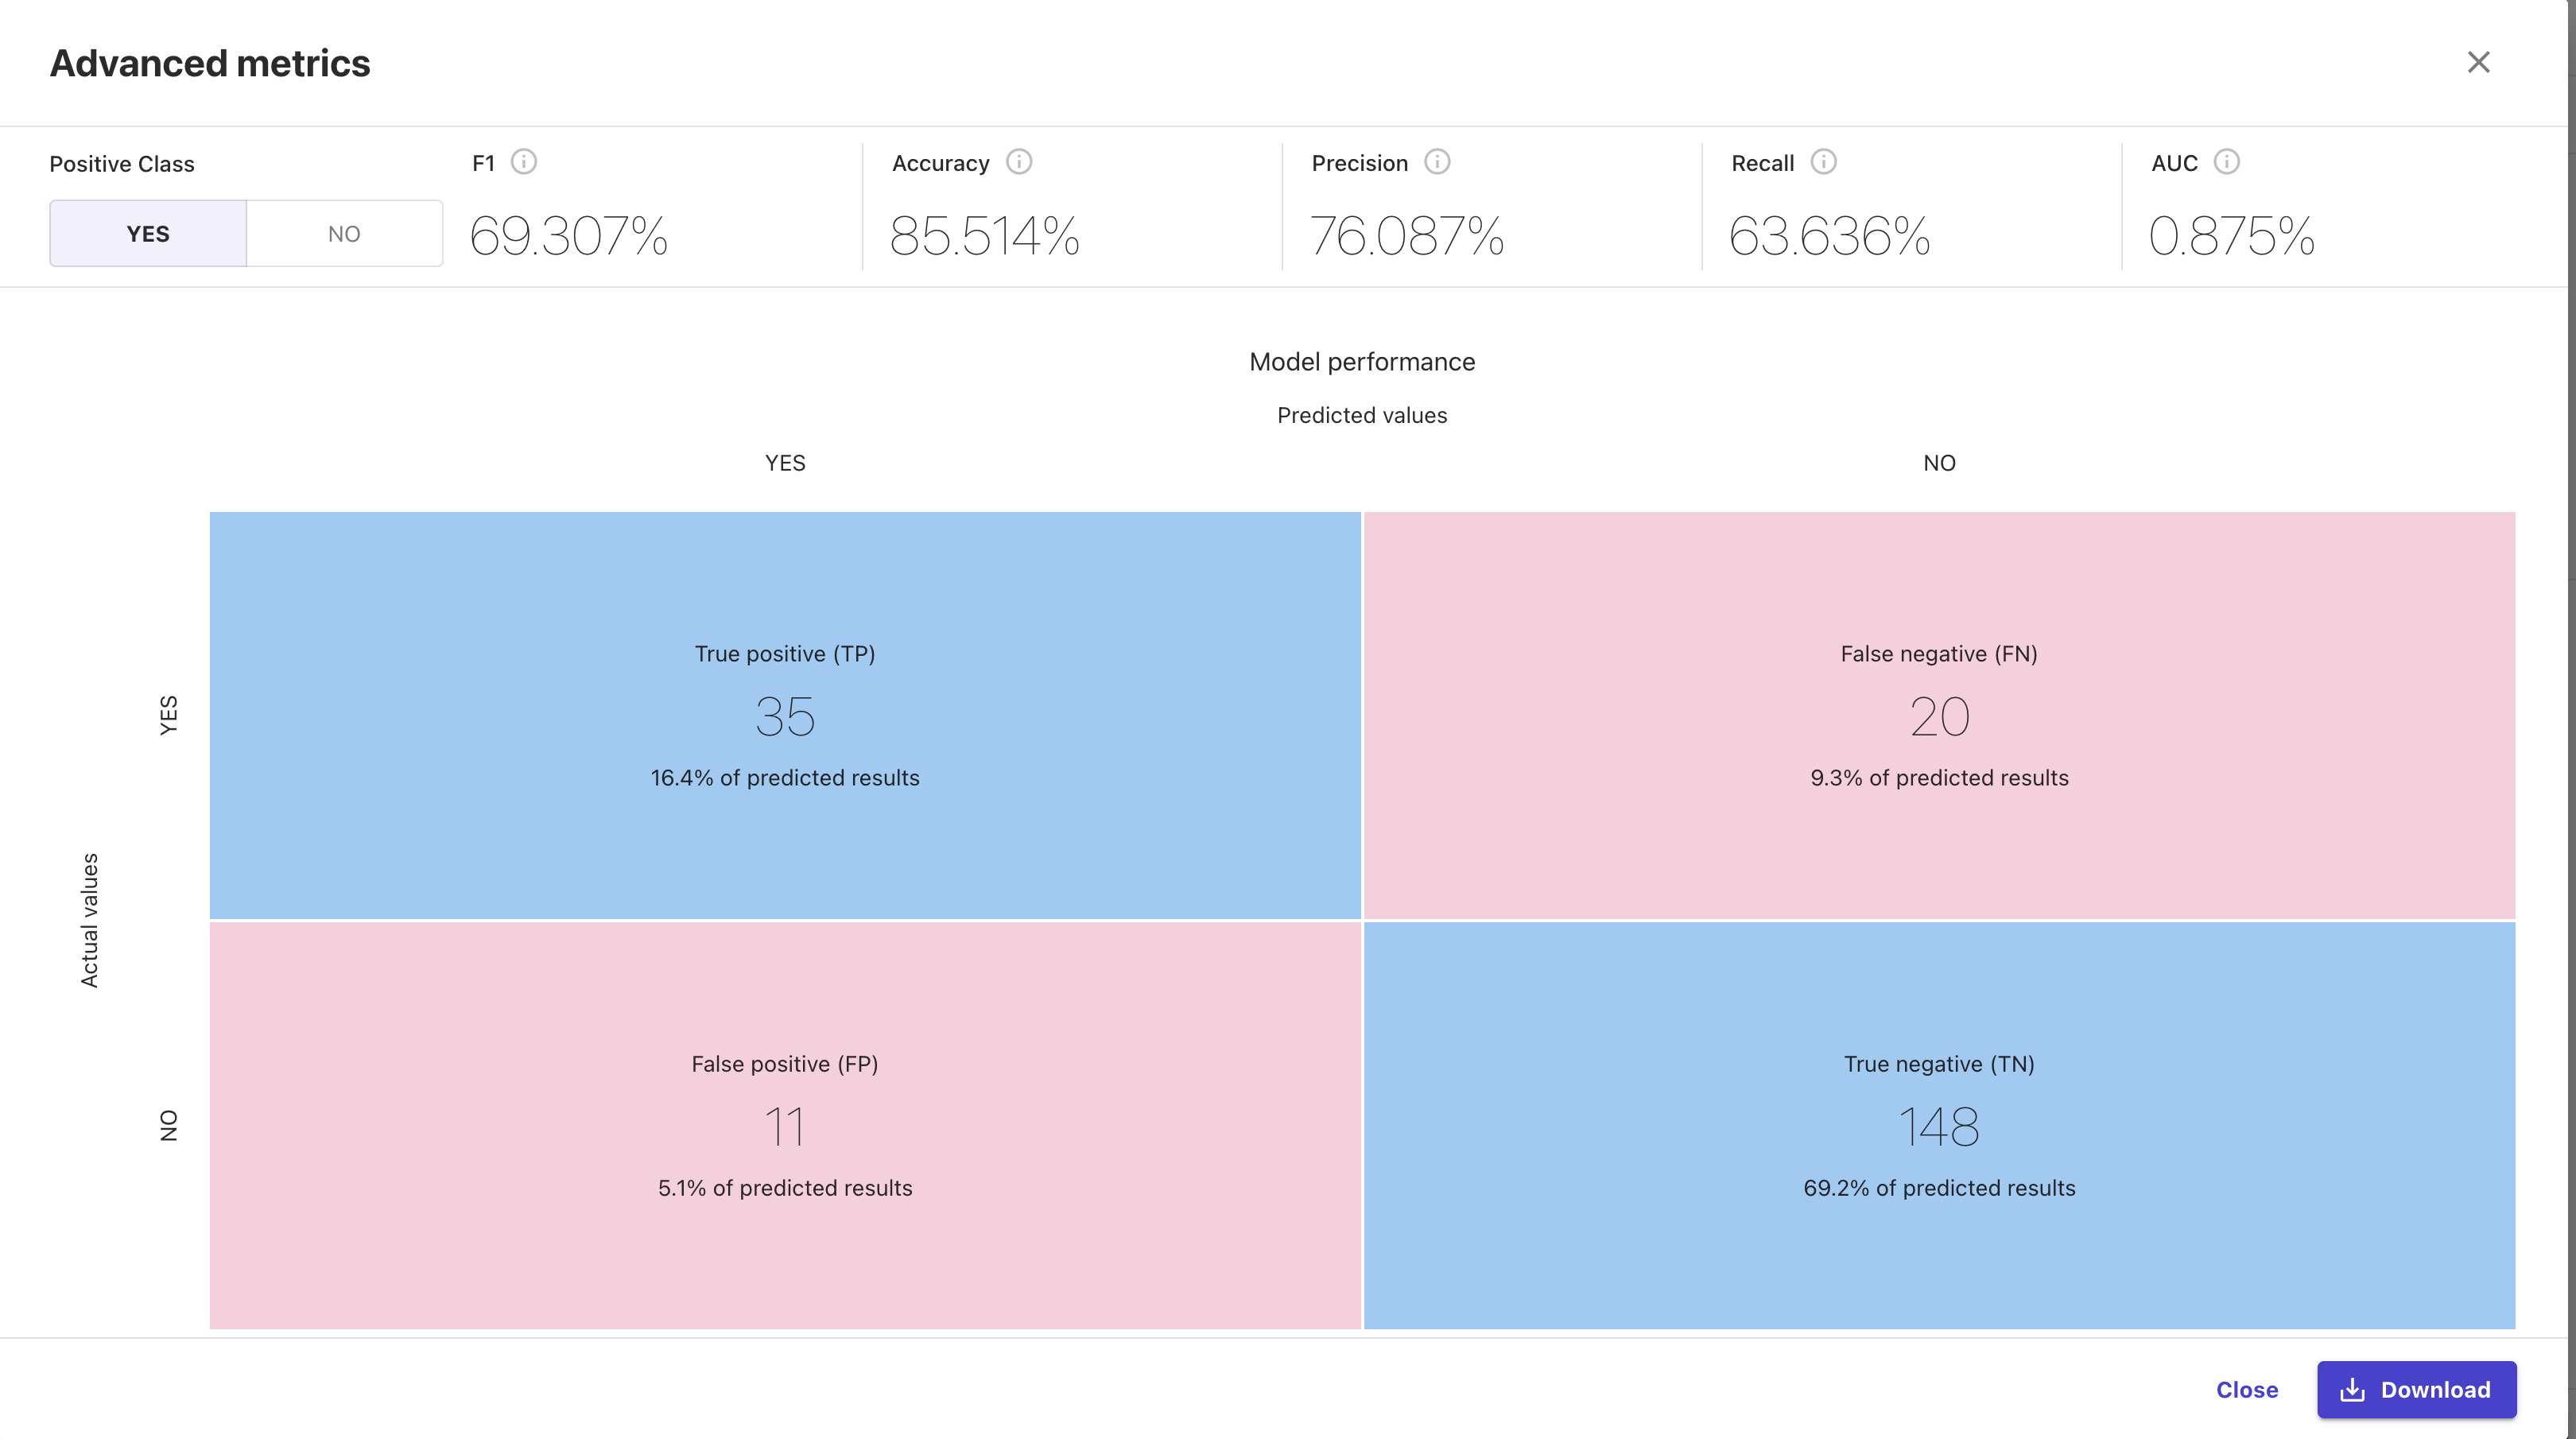Click the Model performance chart title
The height and width of the screenshot is (1439, 2576).
[x=1361, y=362]
